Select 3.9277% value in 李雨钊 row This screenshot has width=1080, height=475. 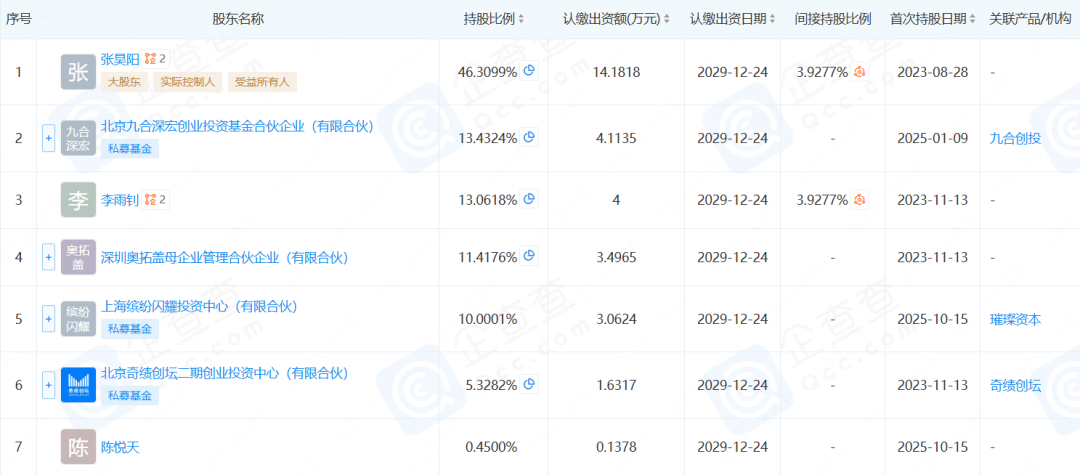click(x=822, y=200)
